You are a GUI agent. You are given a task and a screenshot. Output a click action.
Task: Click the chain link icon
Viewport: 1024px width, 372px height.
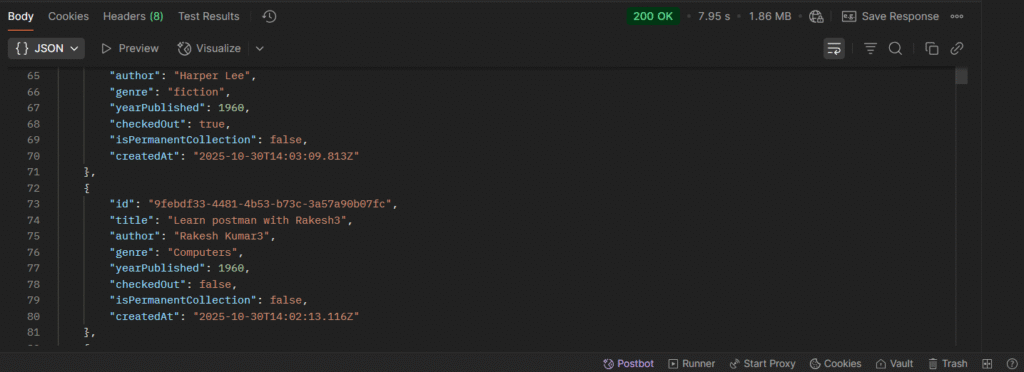pyautogui.click(x=957, y=48)
